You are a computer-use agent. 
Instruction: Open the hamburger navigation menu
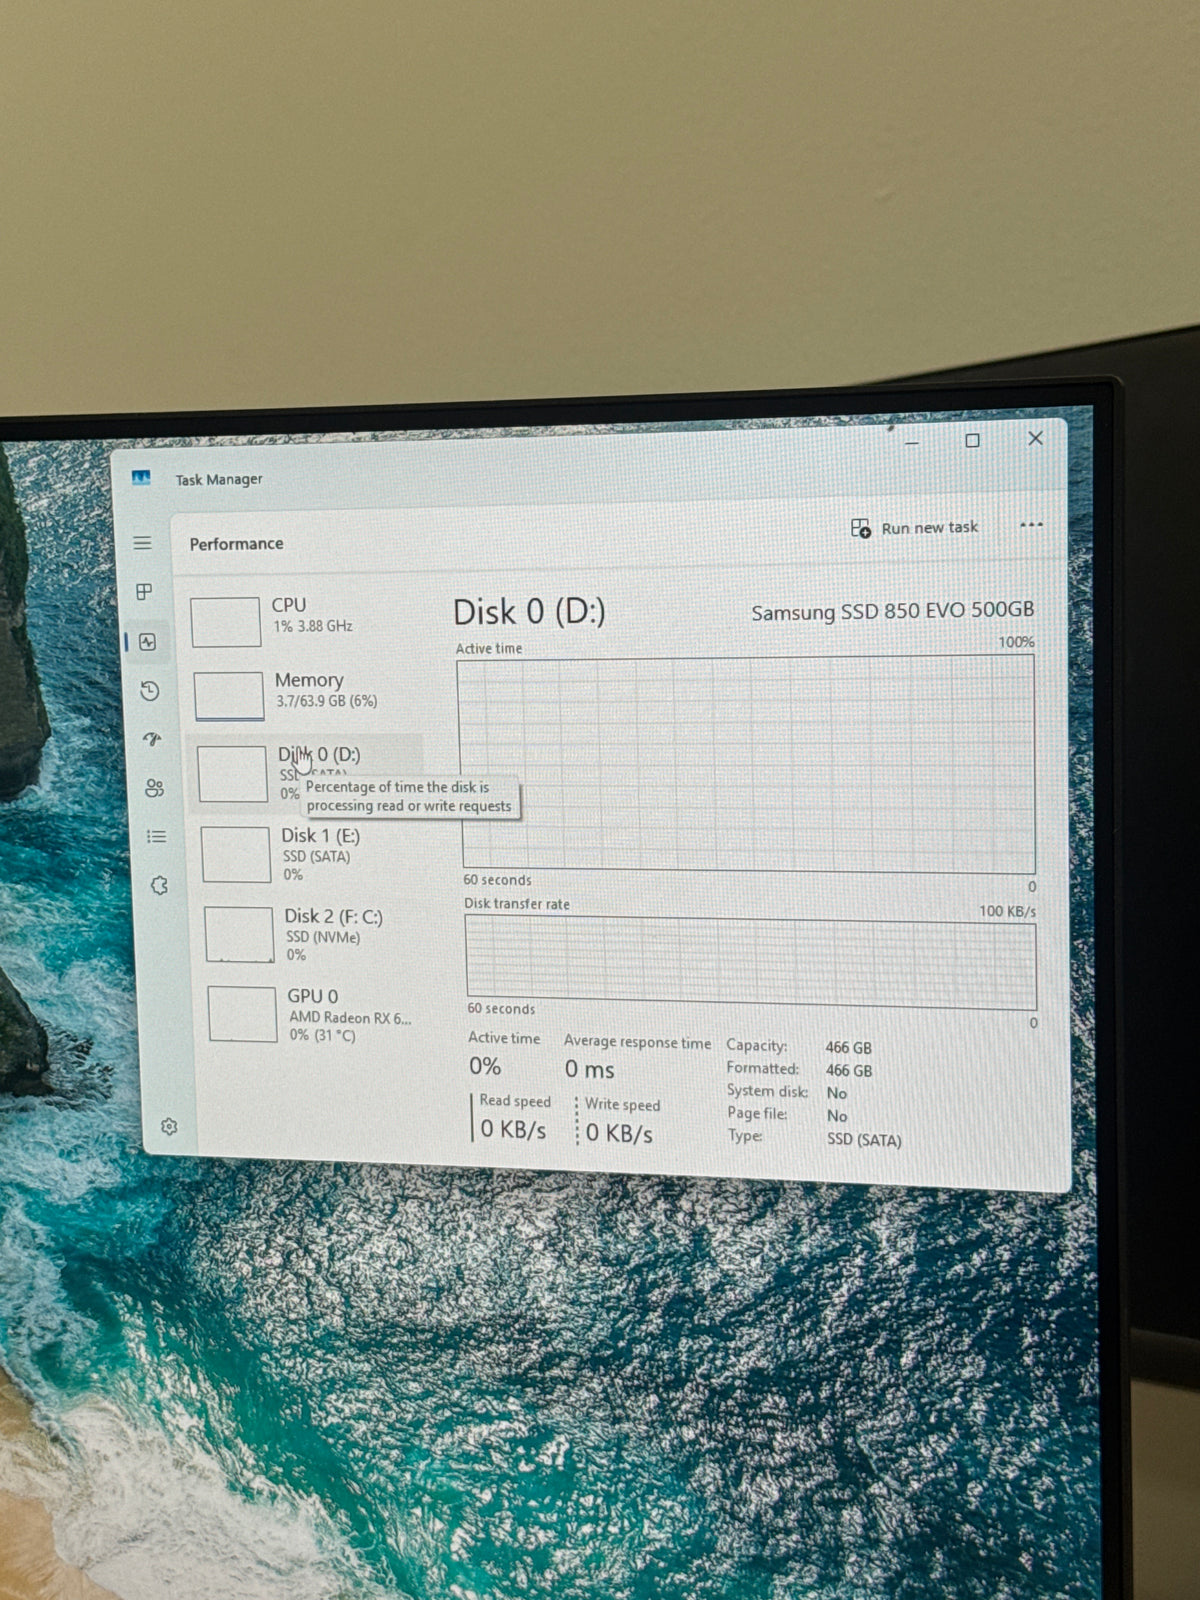tap(143, 543)
